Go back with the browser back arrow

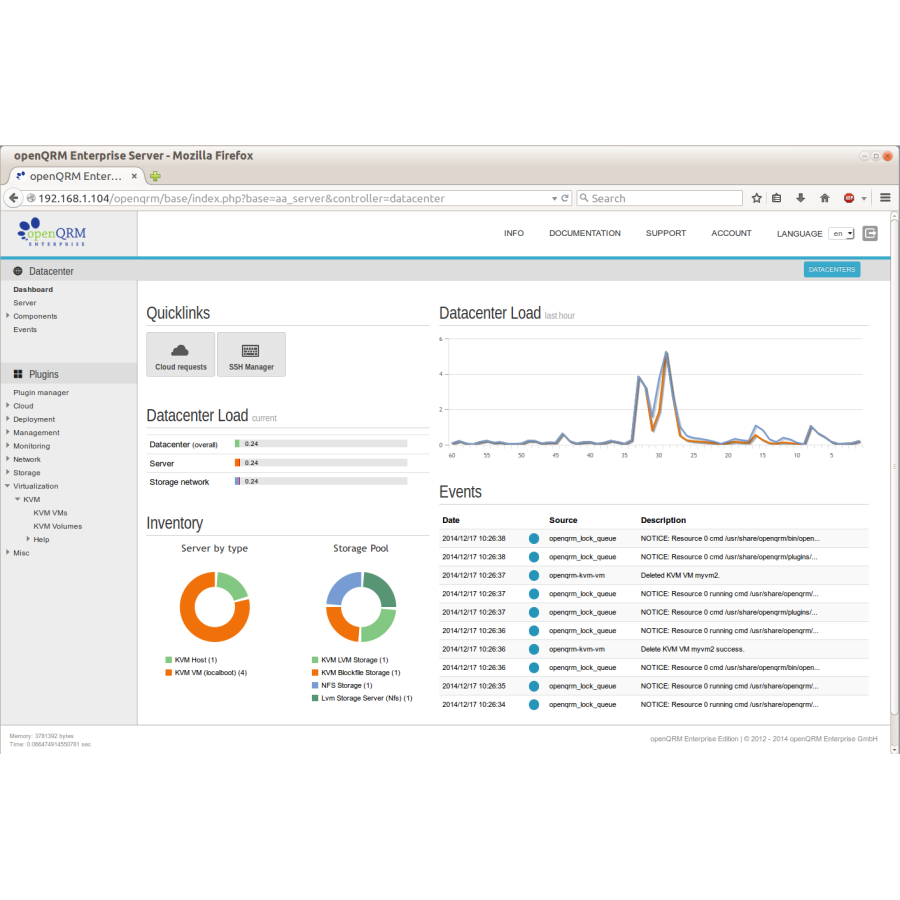[x=13, y=198]
